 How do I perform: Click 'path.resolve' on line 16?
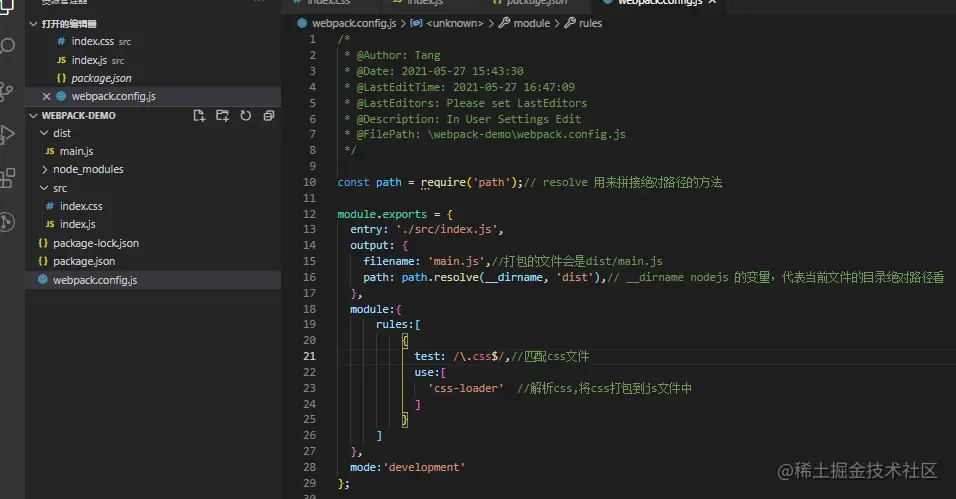(440, 278)
